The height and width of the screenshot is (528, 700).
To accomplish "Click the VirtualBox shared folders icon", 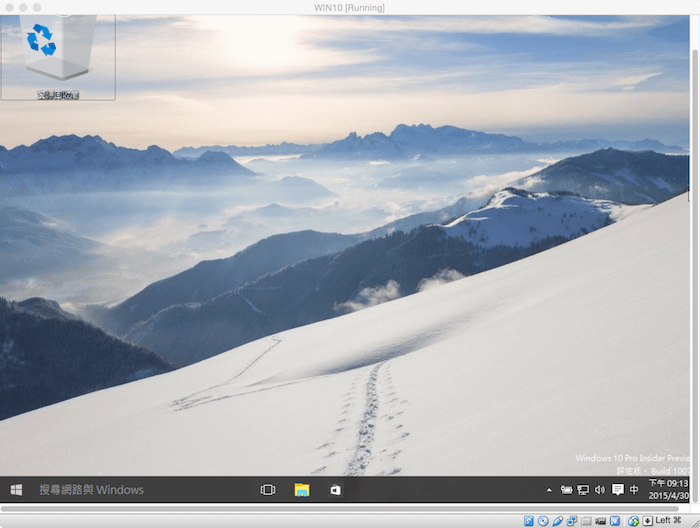I will (586, 521).
